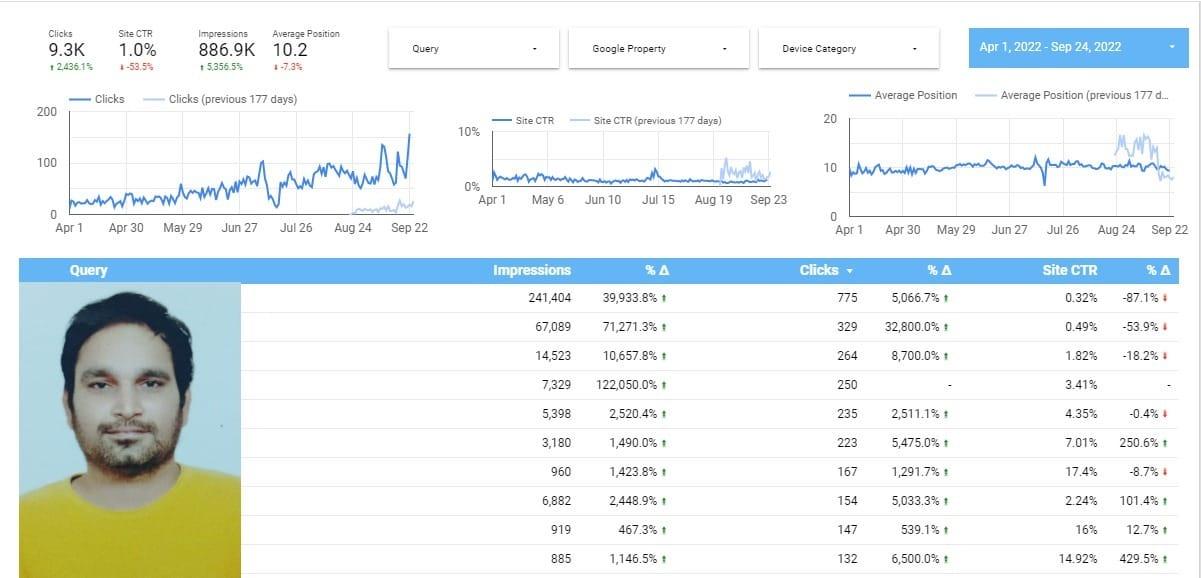The width and height of the screenshot is (1201, 578).
Task: Click the green up arrow beside 39,933.8%
Action: click(x=665, y=298)
